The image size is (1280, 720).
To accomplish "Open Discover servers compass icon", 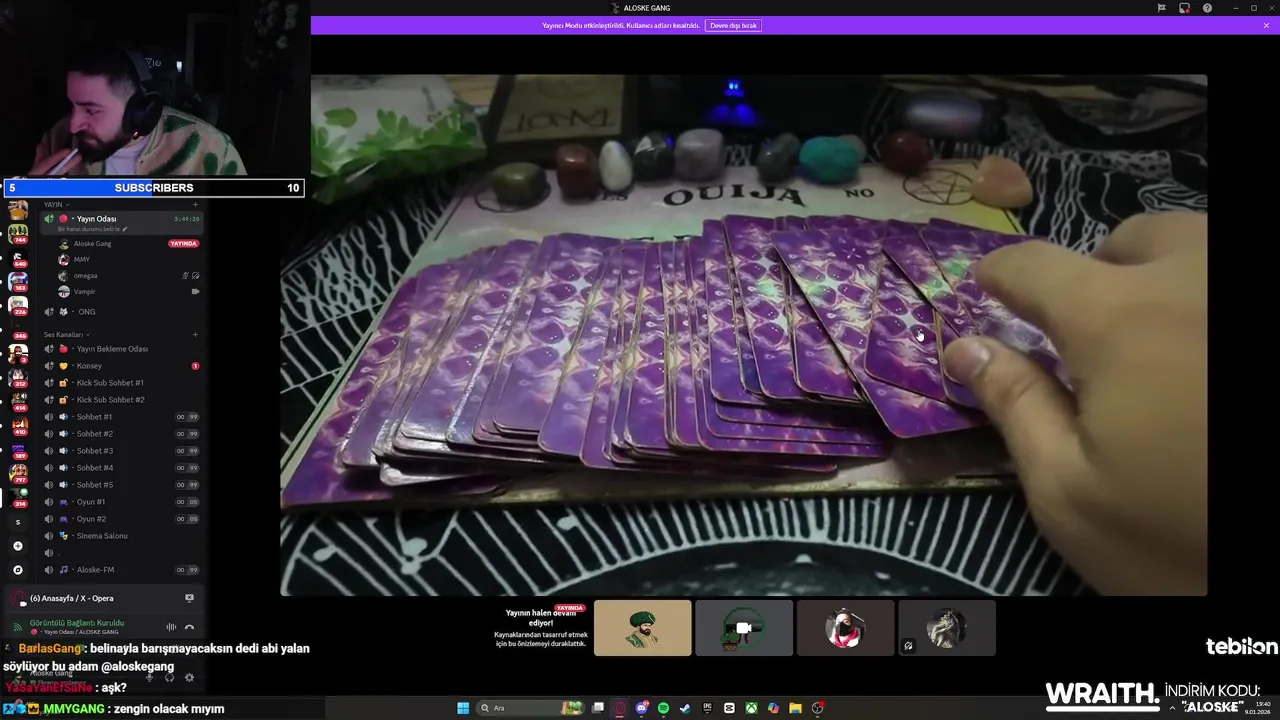I will pos(17,570).
